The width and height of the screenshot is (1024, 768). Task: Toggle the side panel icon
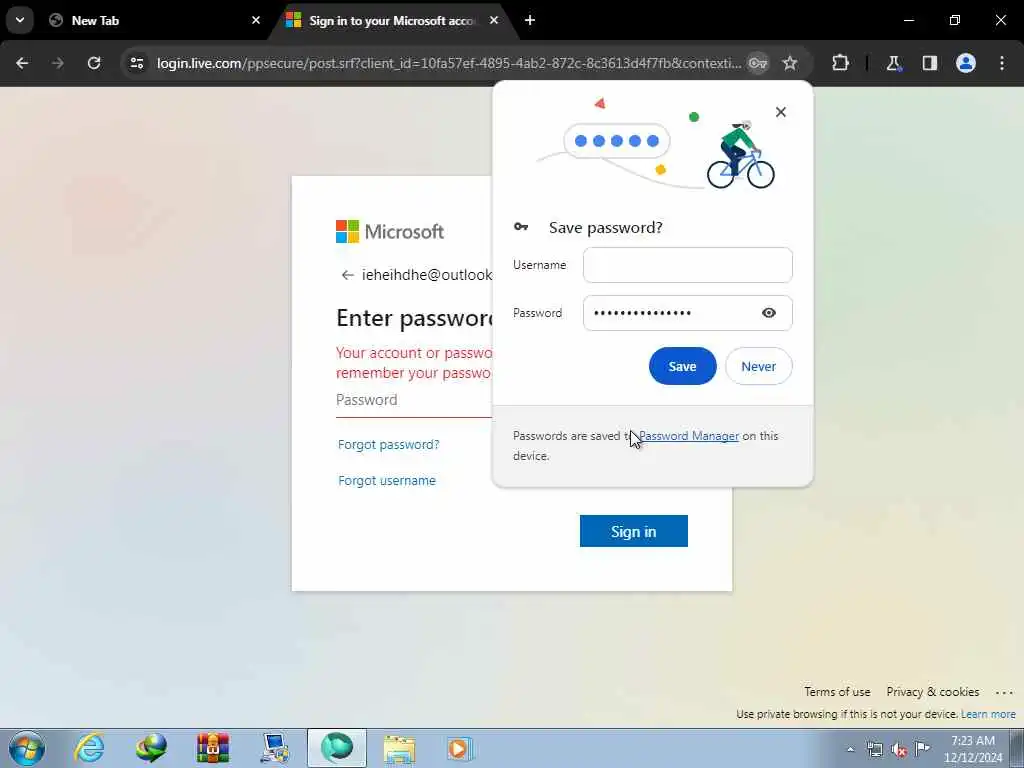[930, 63]
